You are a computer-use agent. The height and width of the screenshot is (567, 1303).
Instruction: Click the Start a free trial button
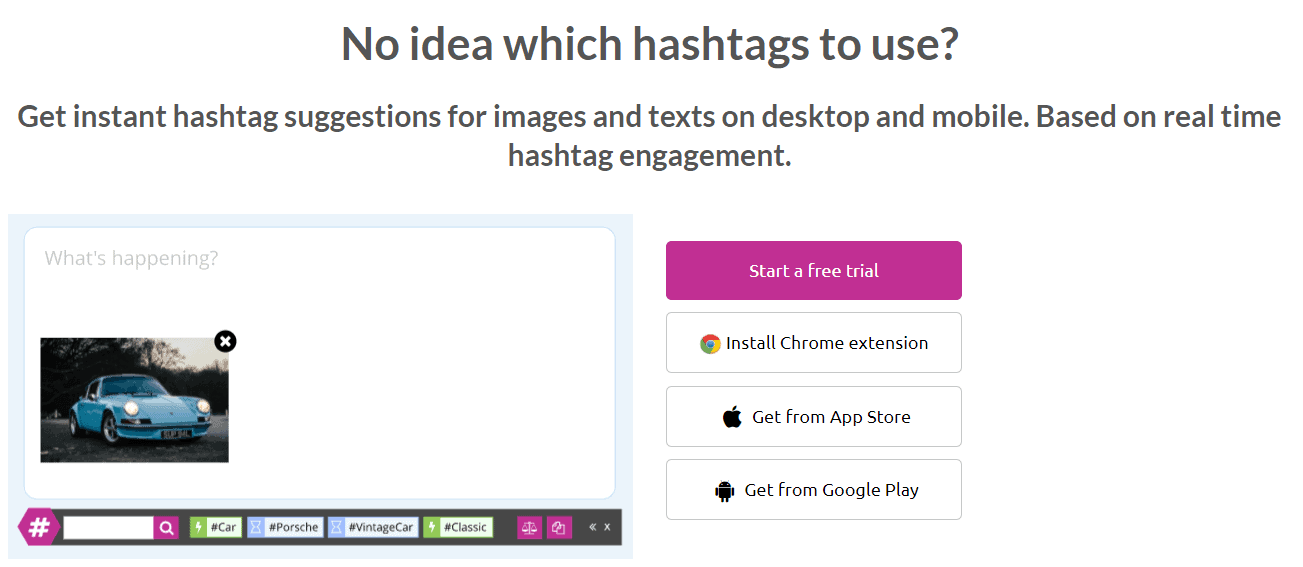point(813,270)
